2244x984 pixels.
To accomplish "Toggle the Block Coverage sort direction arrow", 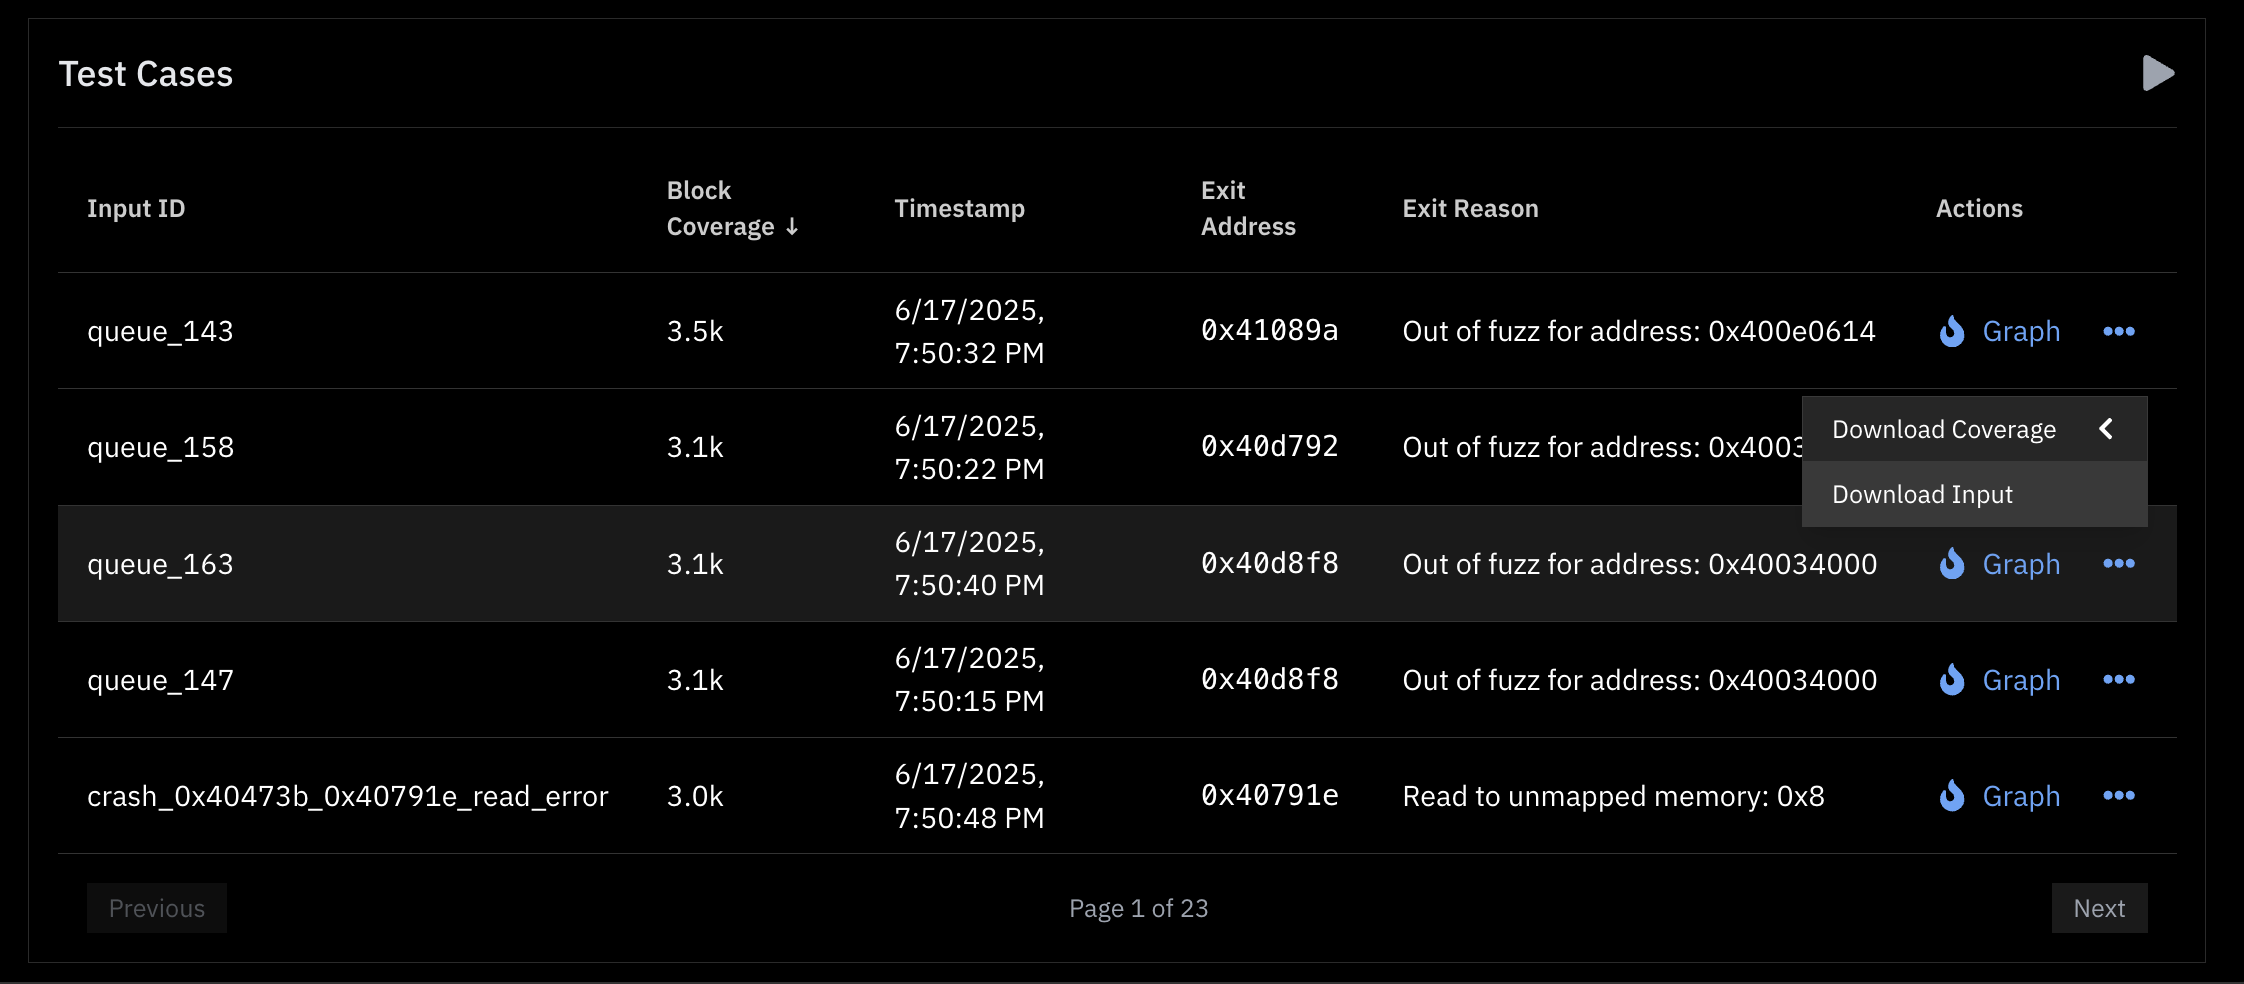I will [792, 226].
